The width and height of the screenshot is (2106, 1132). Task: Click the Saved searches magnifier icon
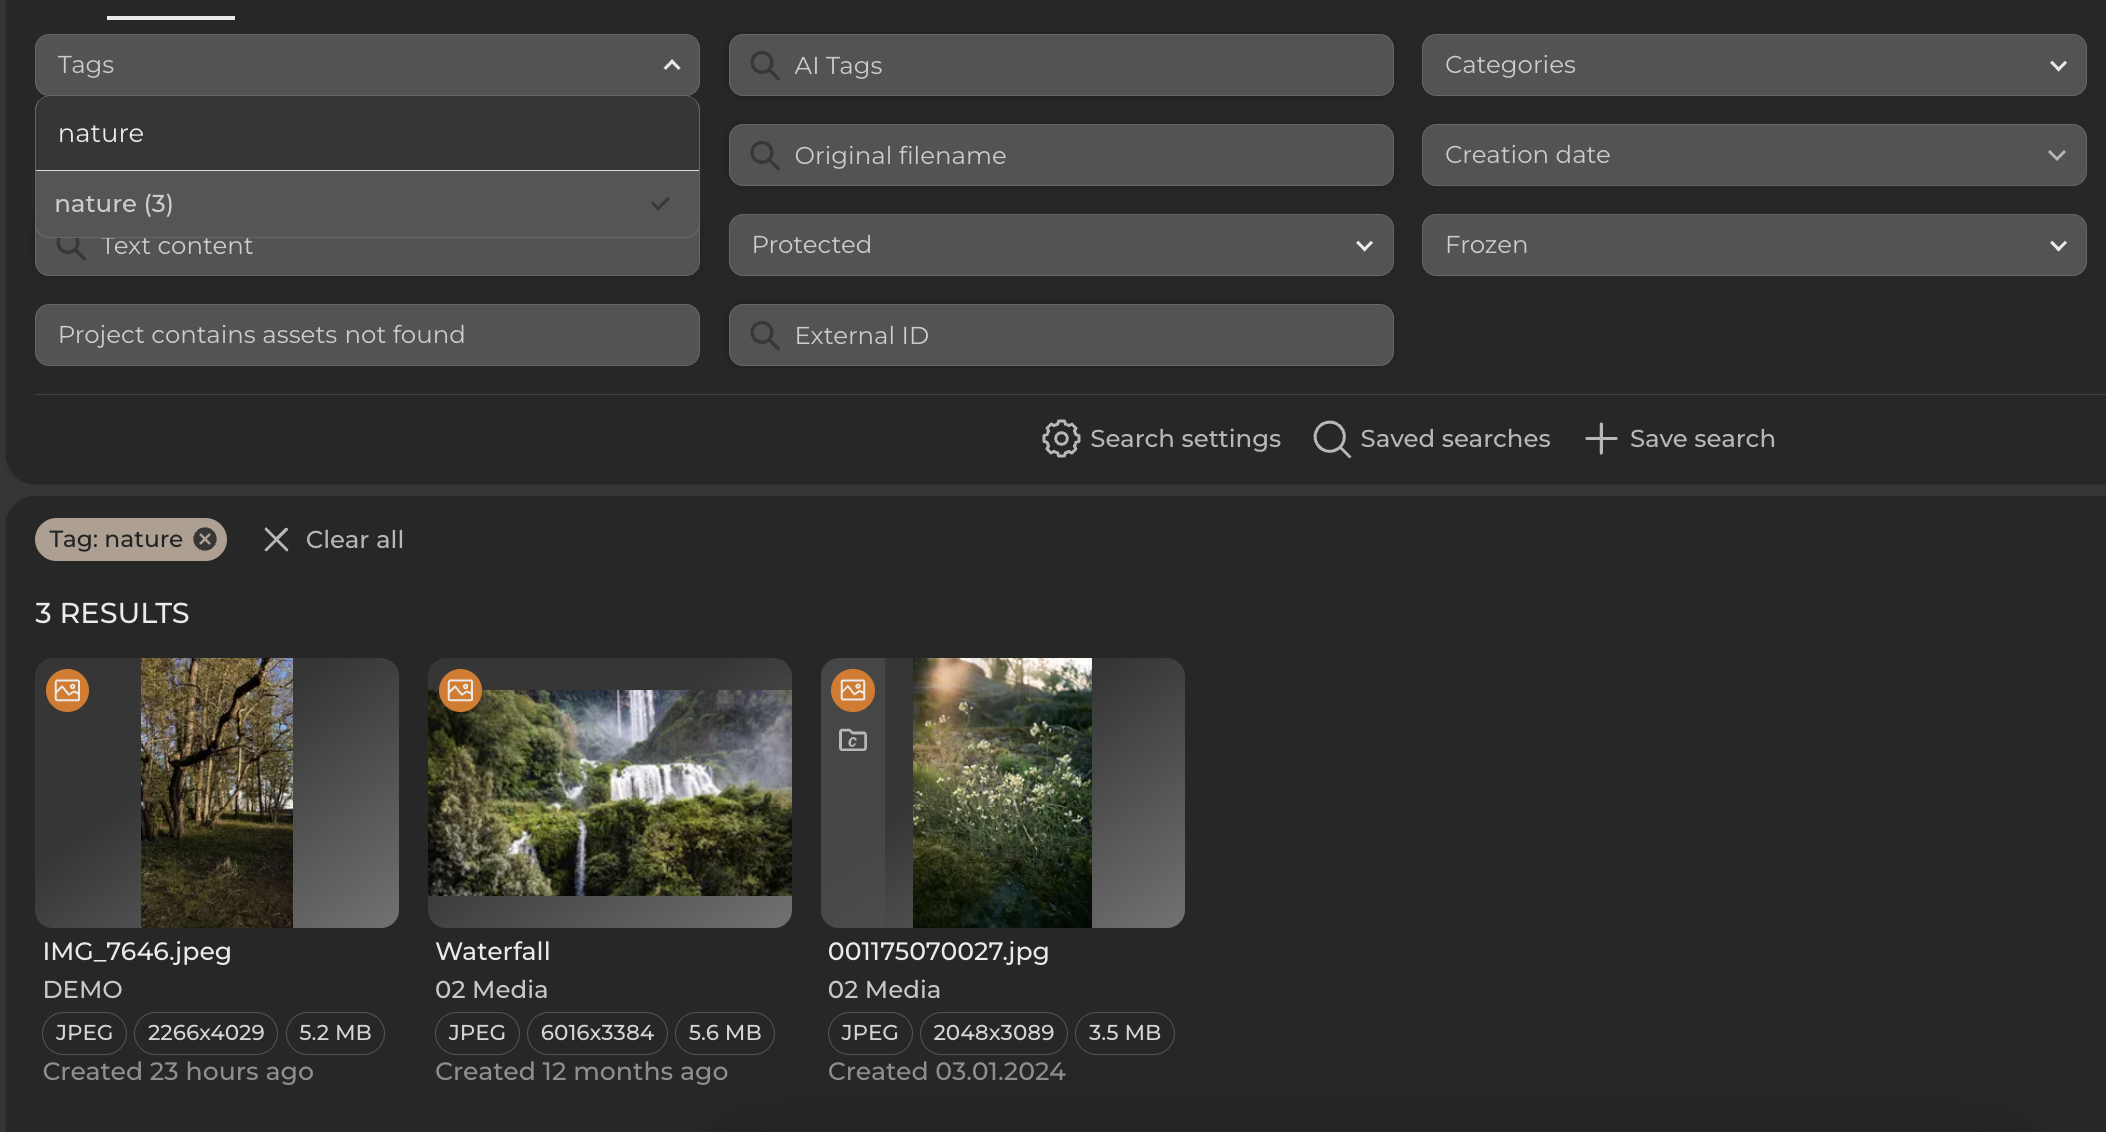click(1331, 439)
